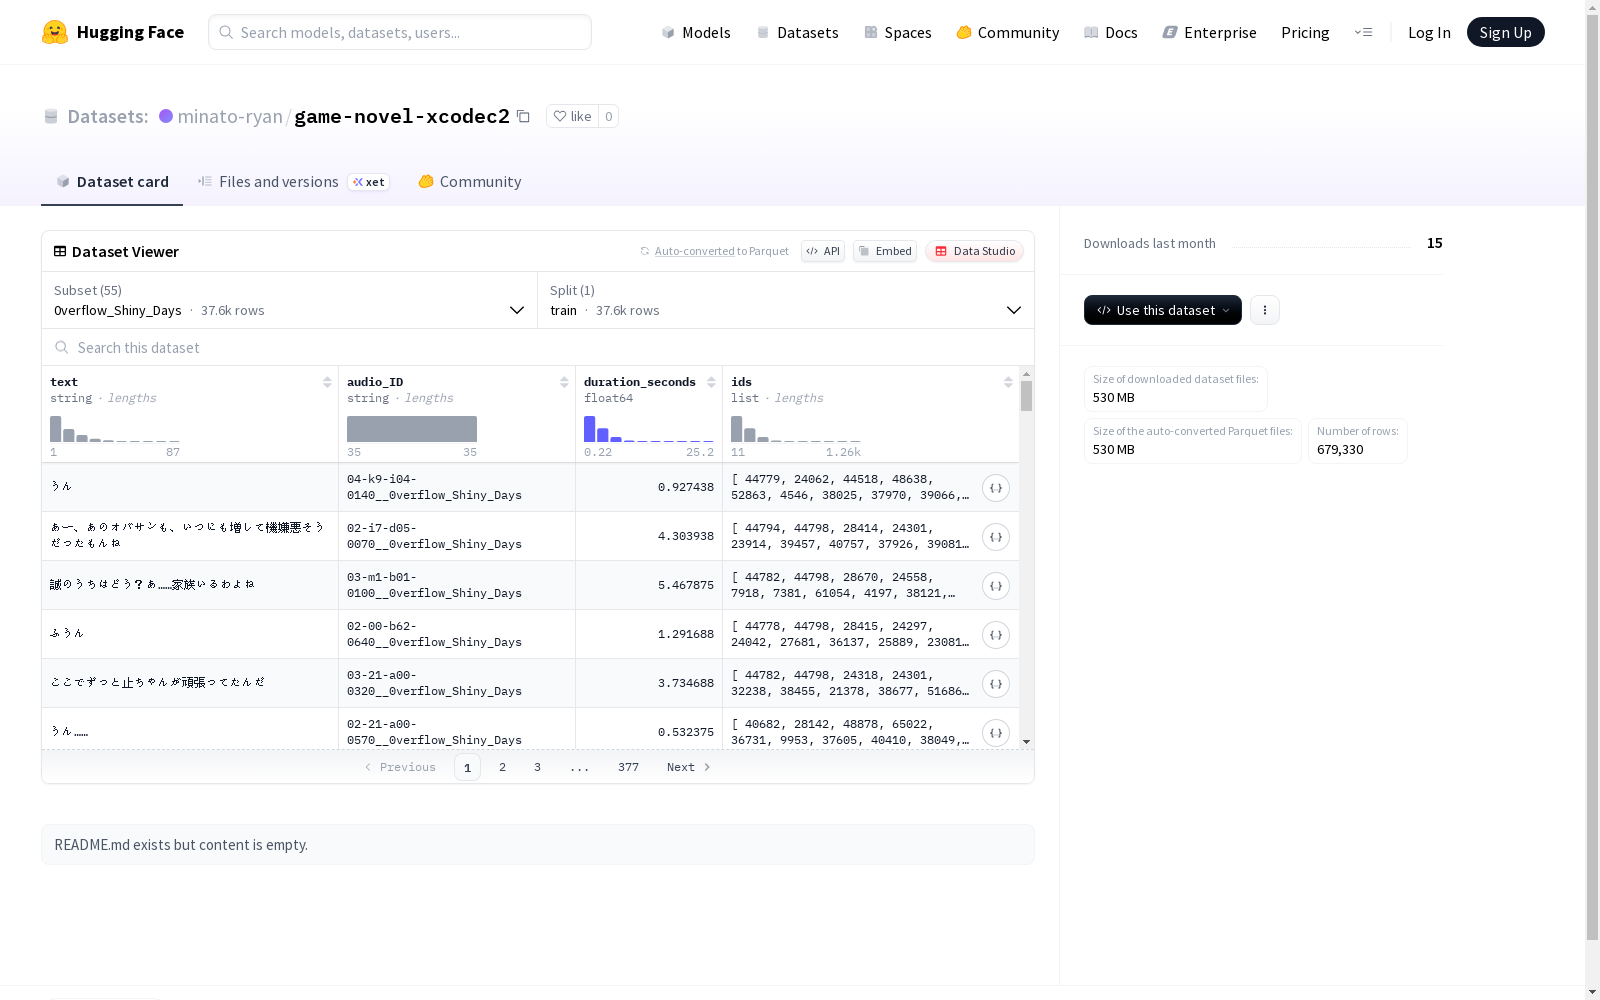
Task: Open the Subset Overflow_Shiny_Days dropdown
Action: coord(290,300)
